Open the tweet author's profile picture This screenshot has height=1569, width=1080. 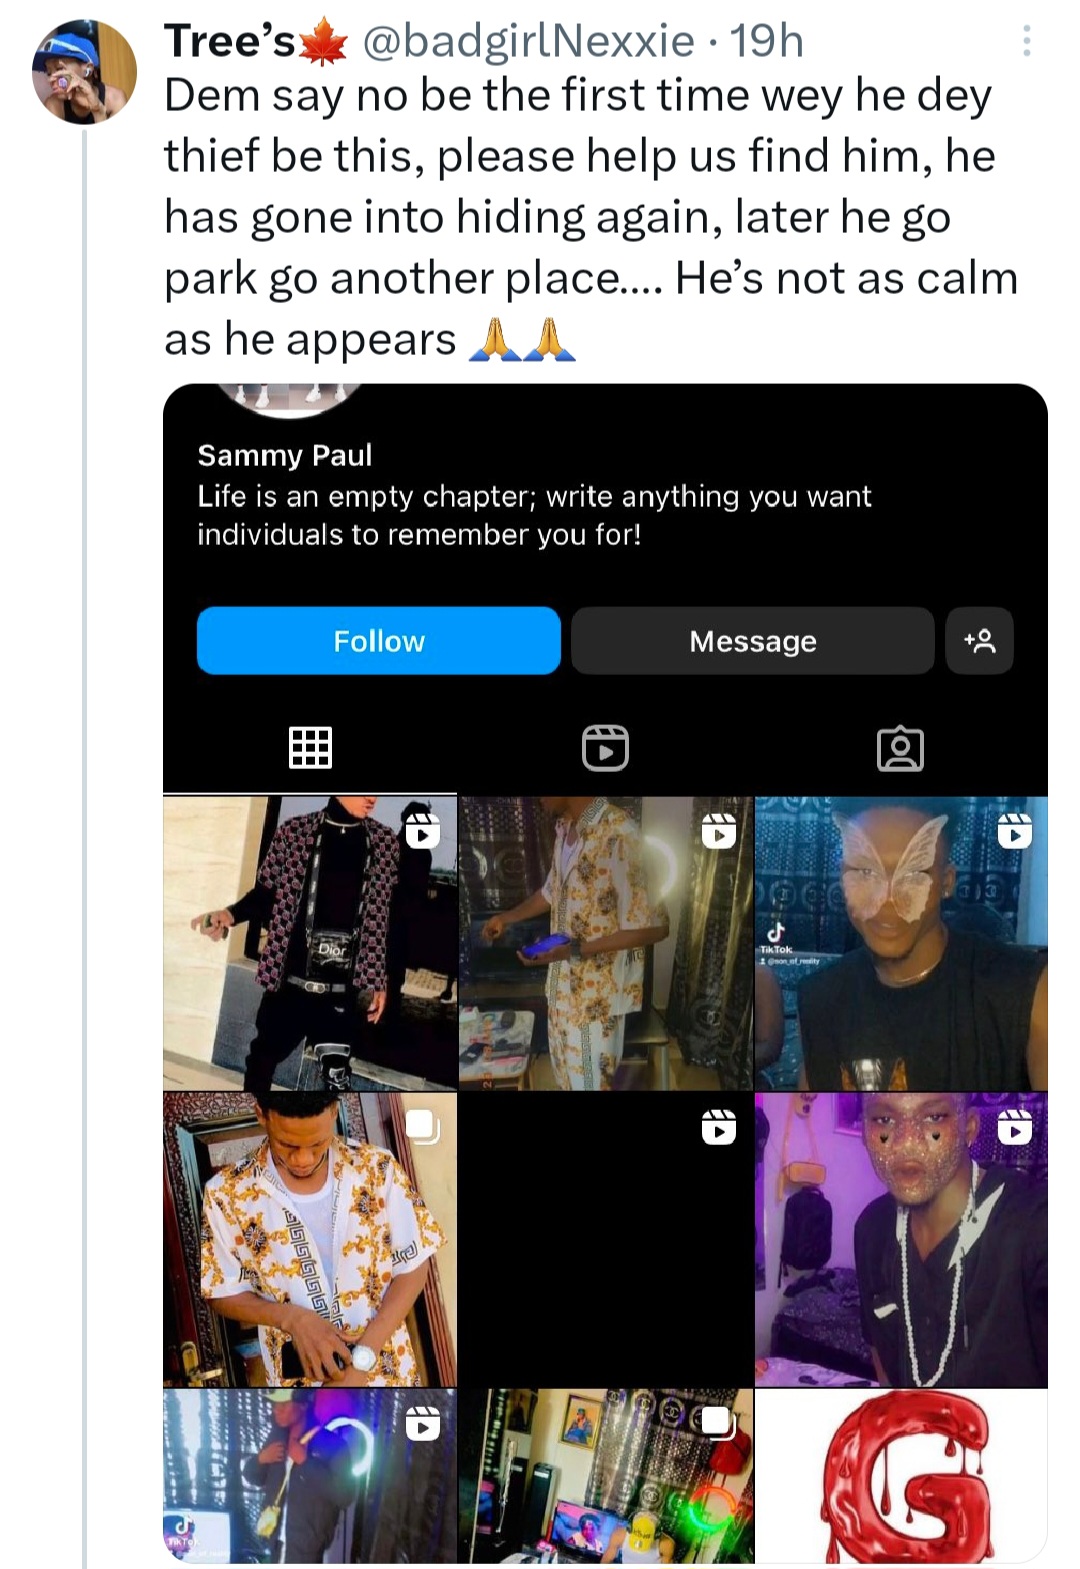(x=84, y=72)
